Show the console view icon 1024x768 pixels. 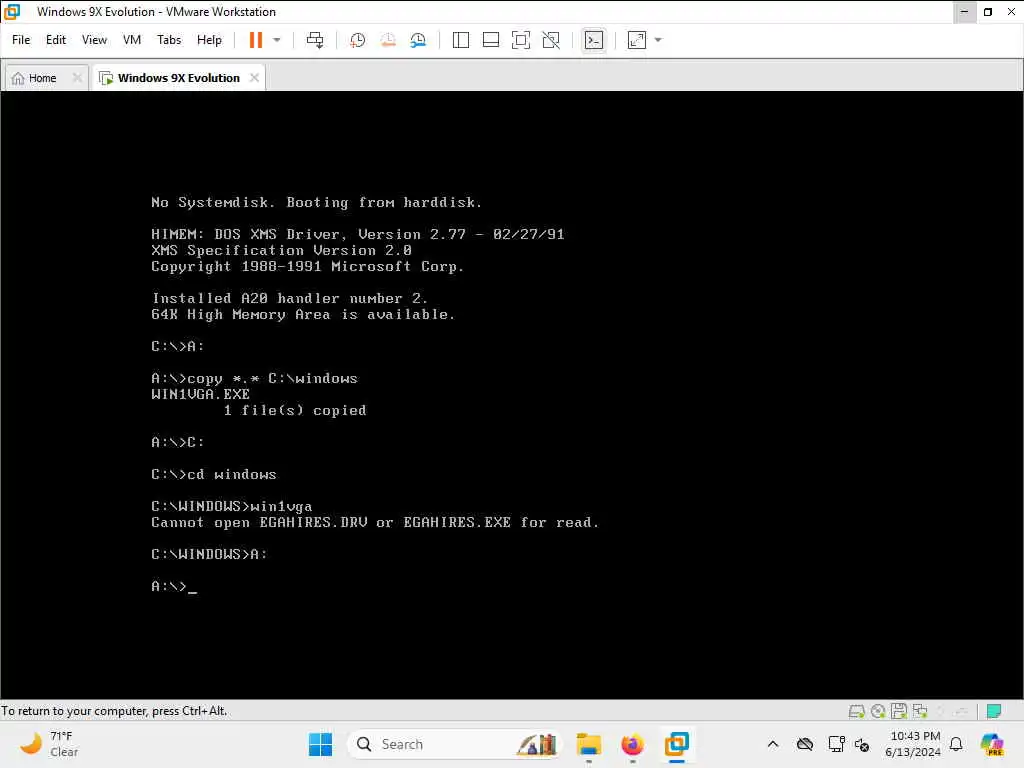click(x=594, y=40)
